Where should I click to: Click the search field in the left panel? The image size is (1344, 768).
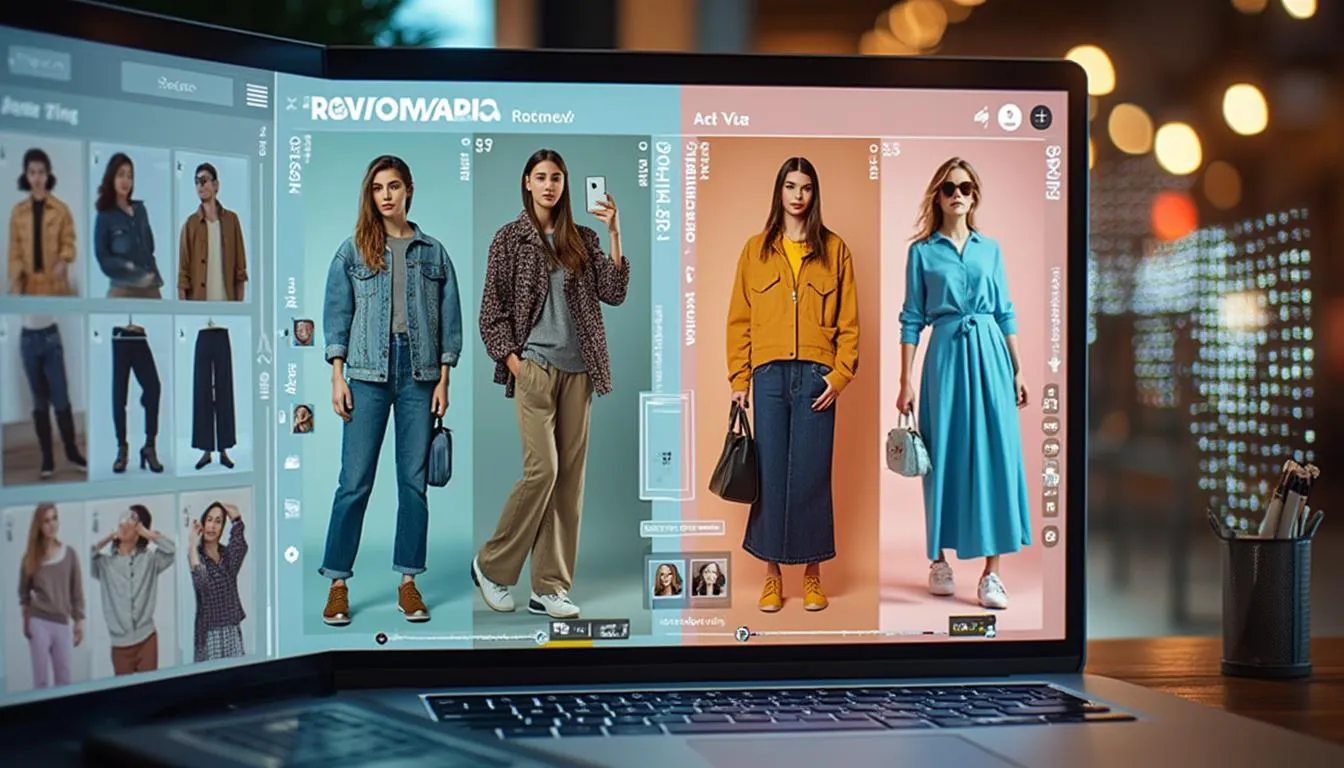pyautogui.click(x=177, y=84)
